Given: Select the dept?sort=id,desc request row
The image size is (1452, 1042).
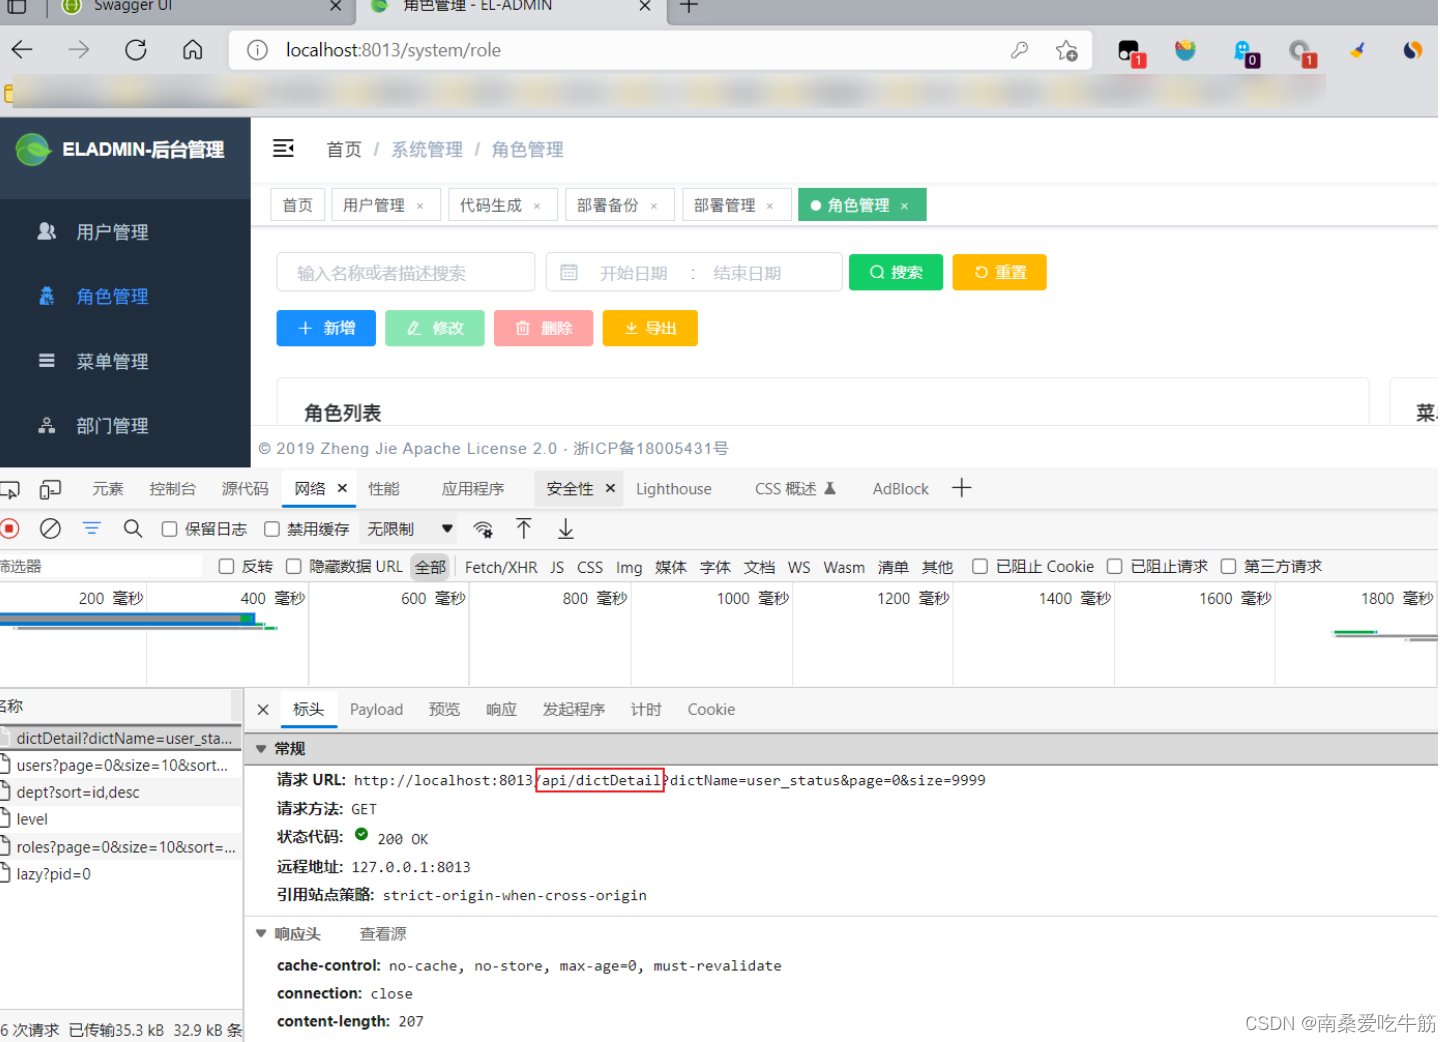Looking at the screenshot, I should pos(121,792).
